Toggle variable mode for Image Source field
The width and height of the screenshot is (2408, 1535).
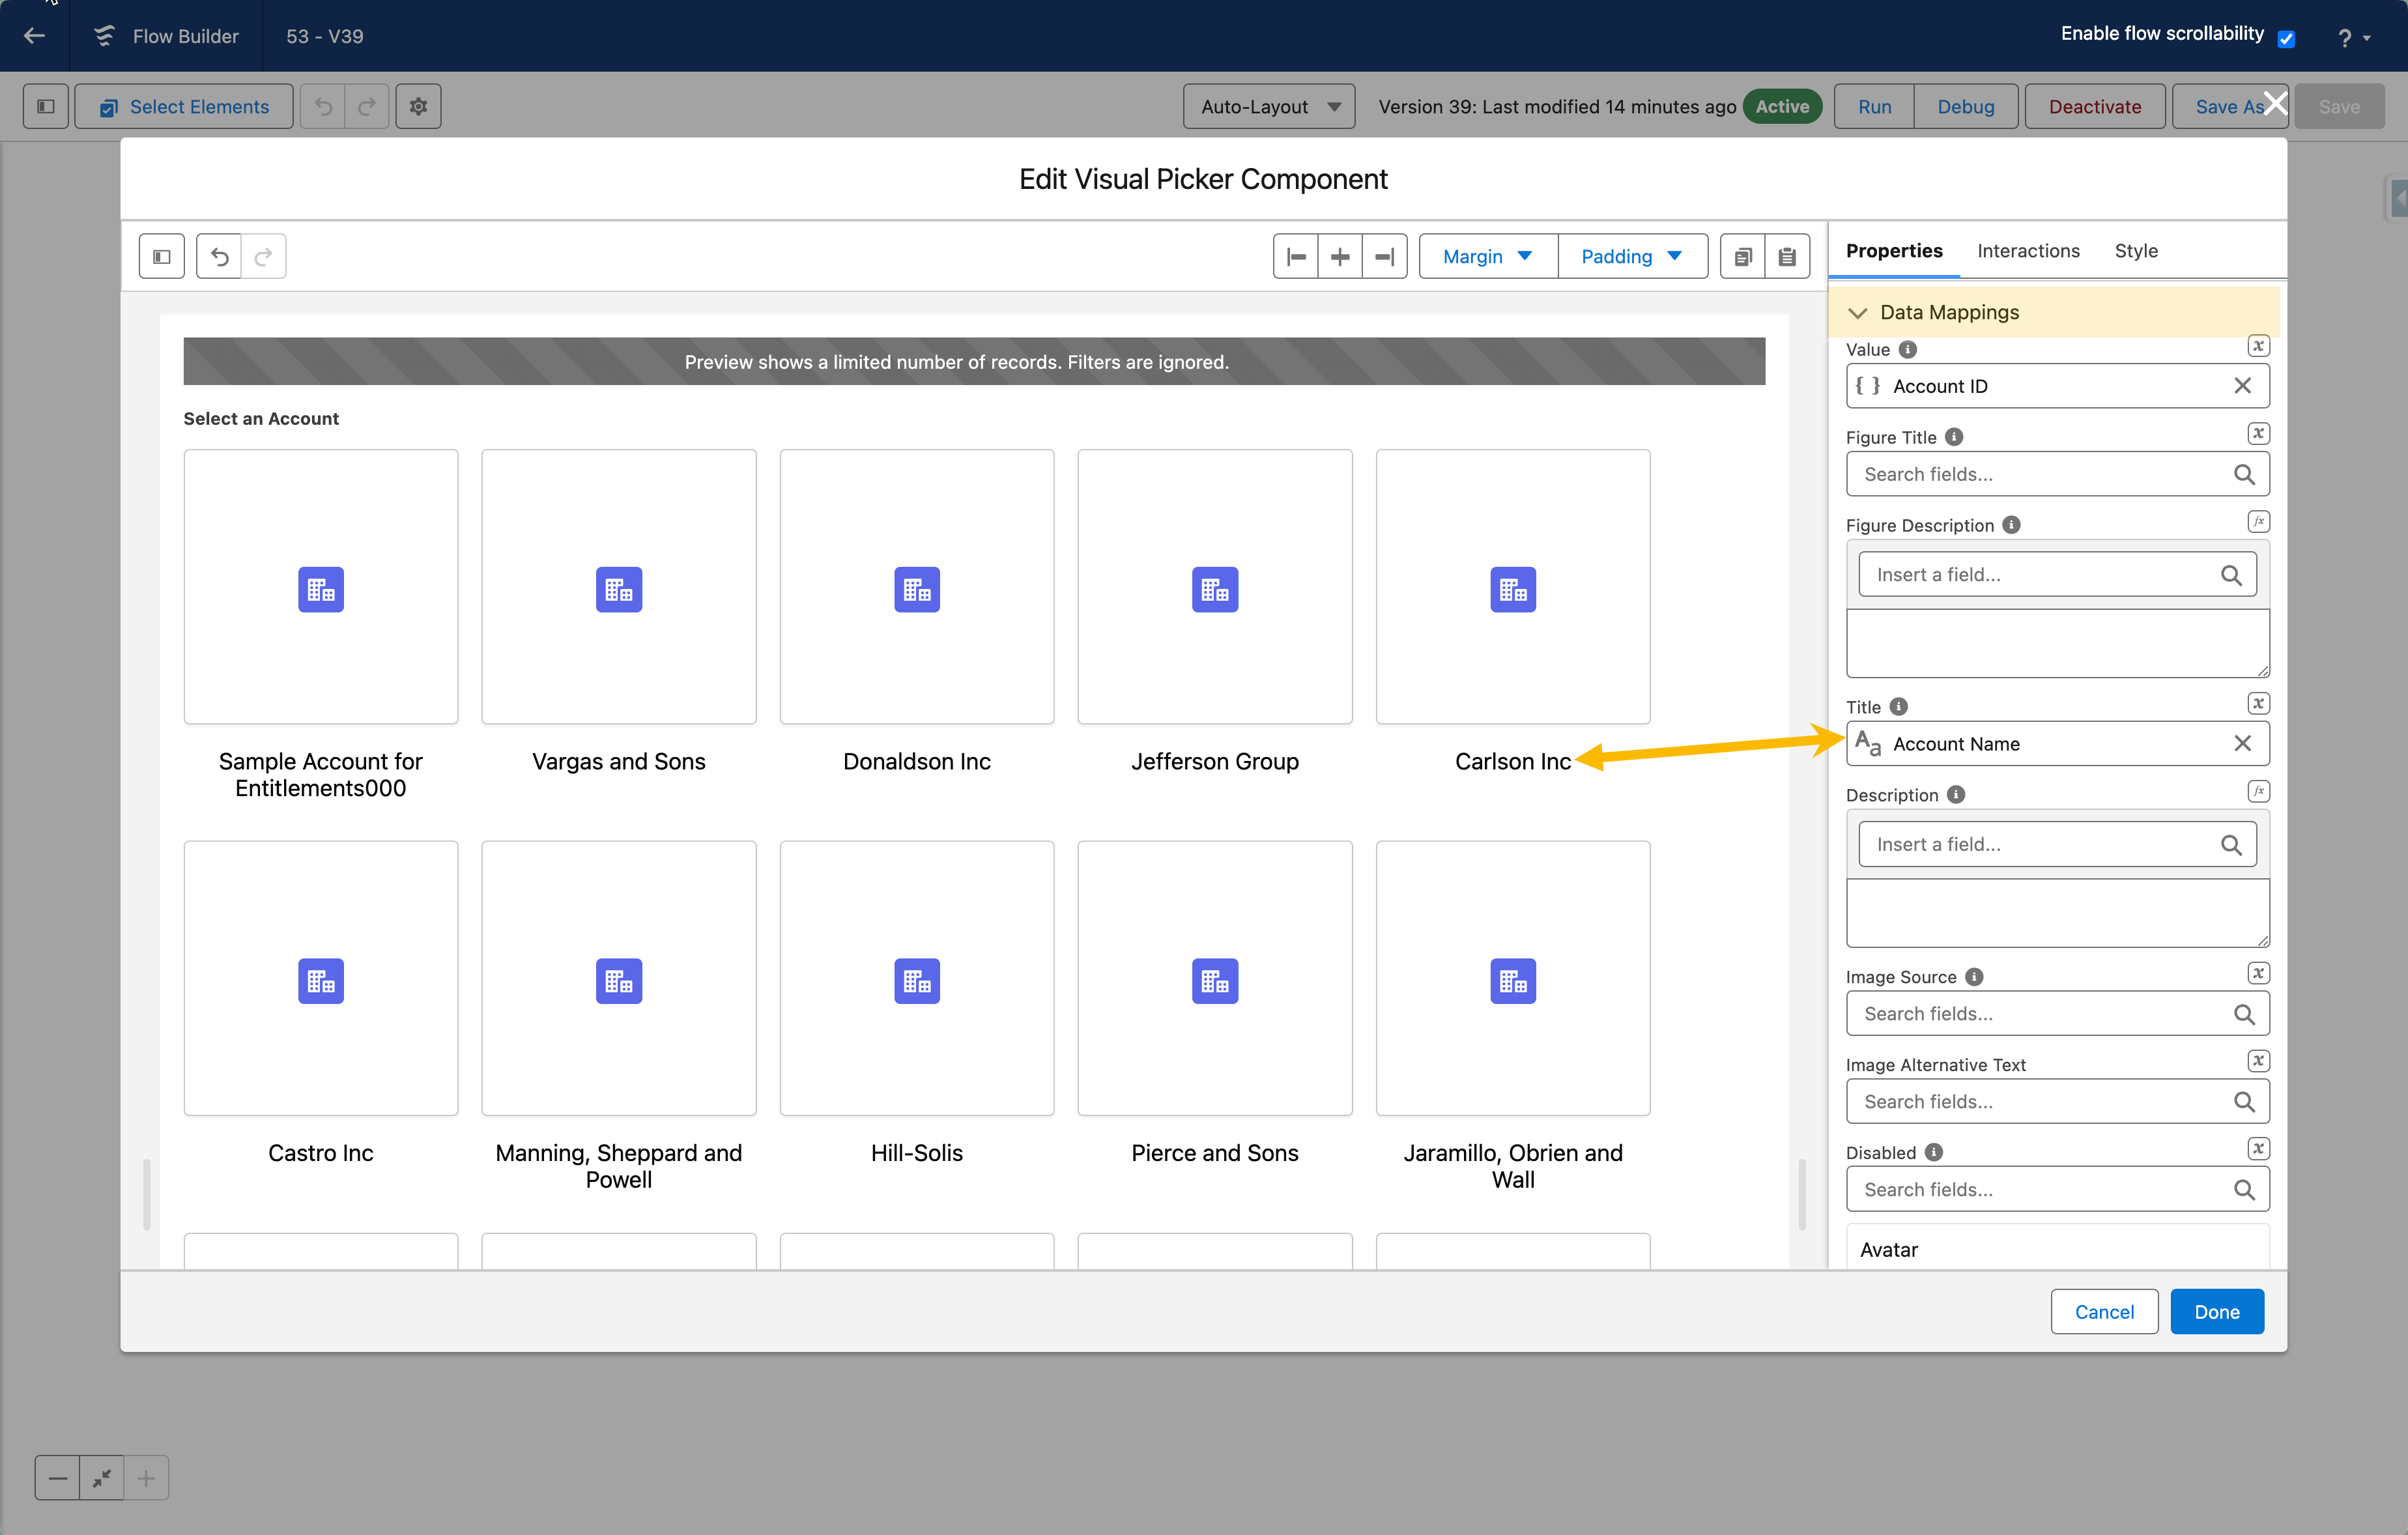[2258, 973]
